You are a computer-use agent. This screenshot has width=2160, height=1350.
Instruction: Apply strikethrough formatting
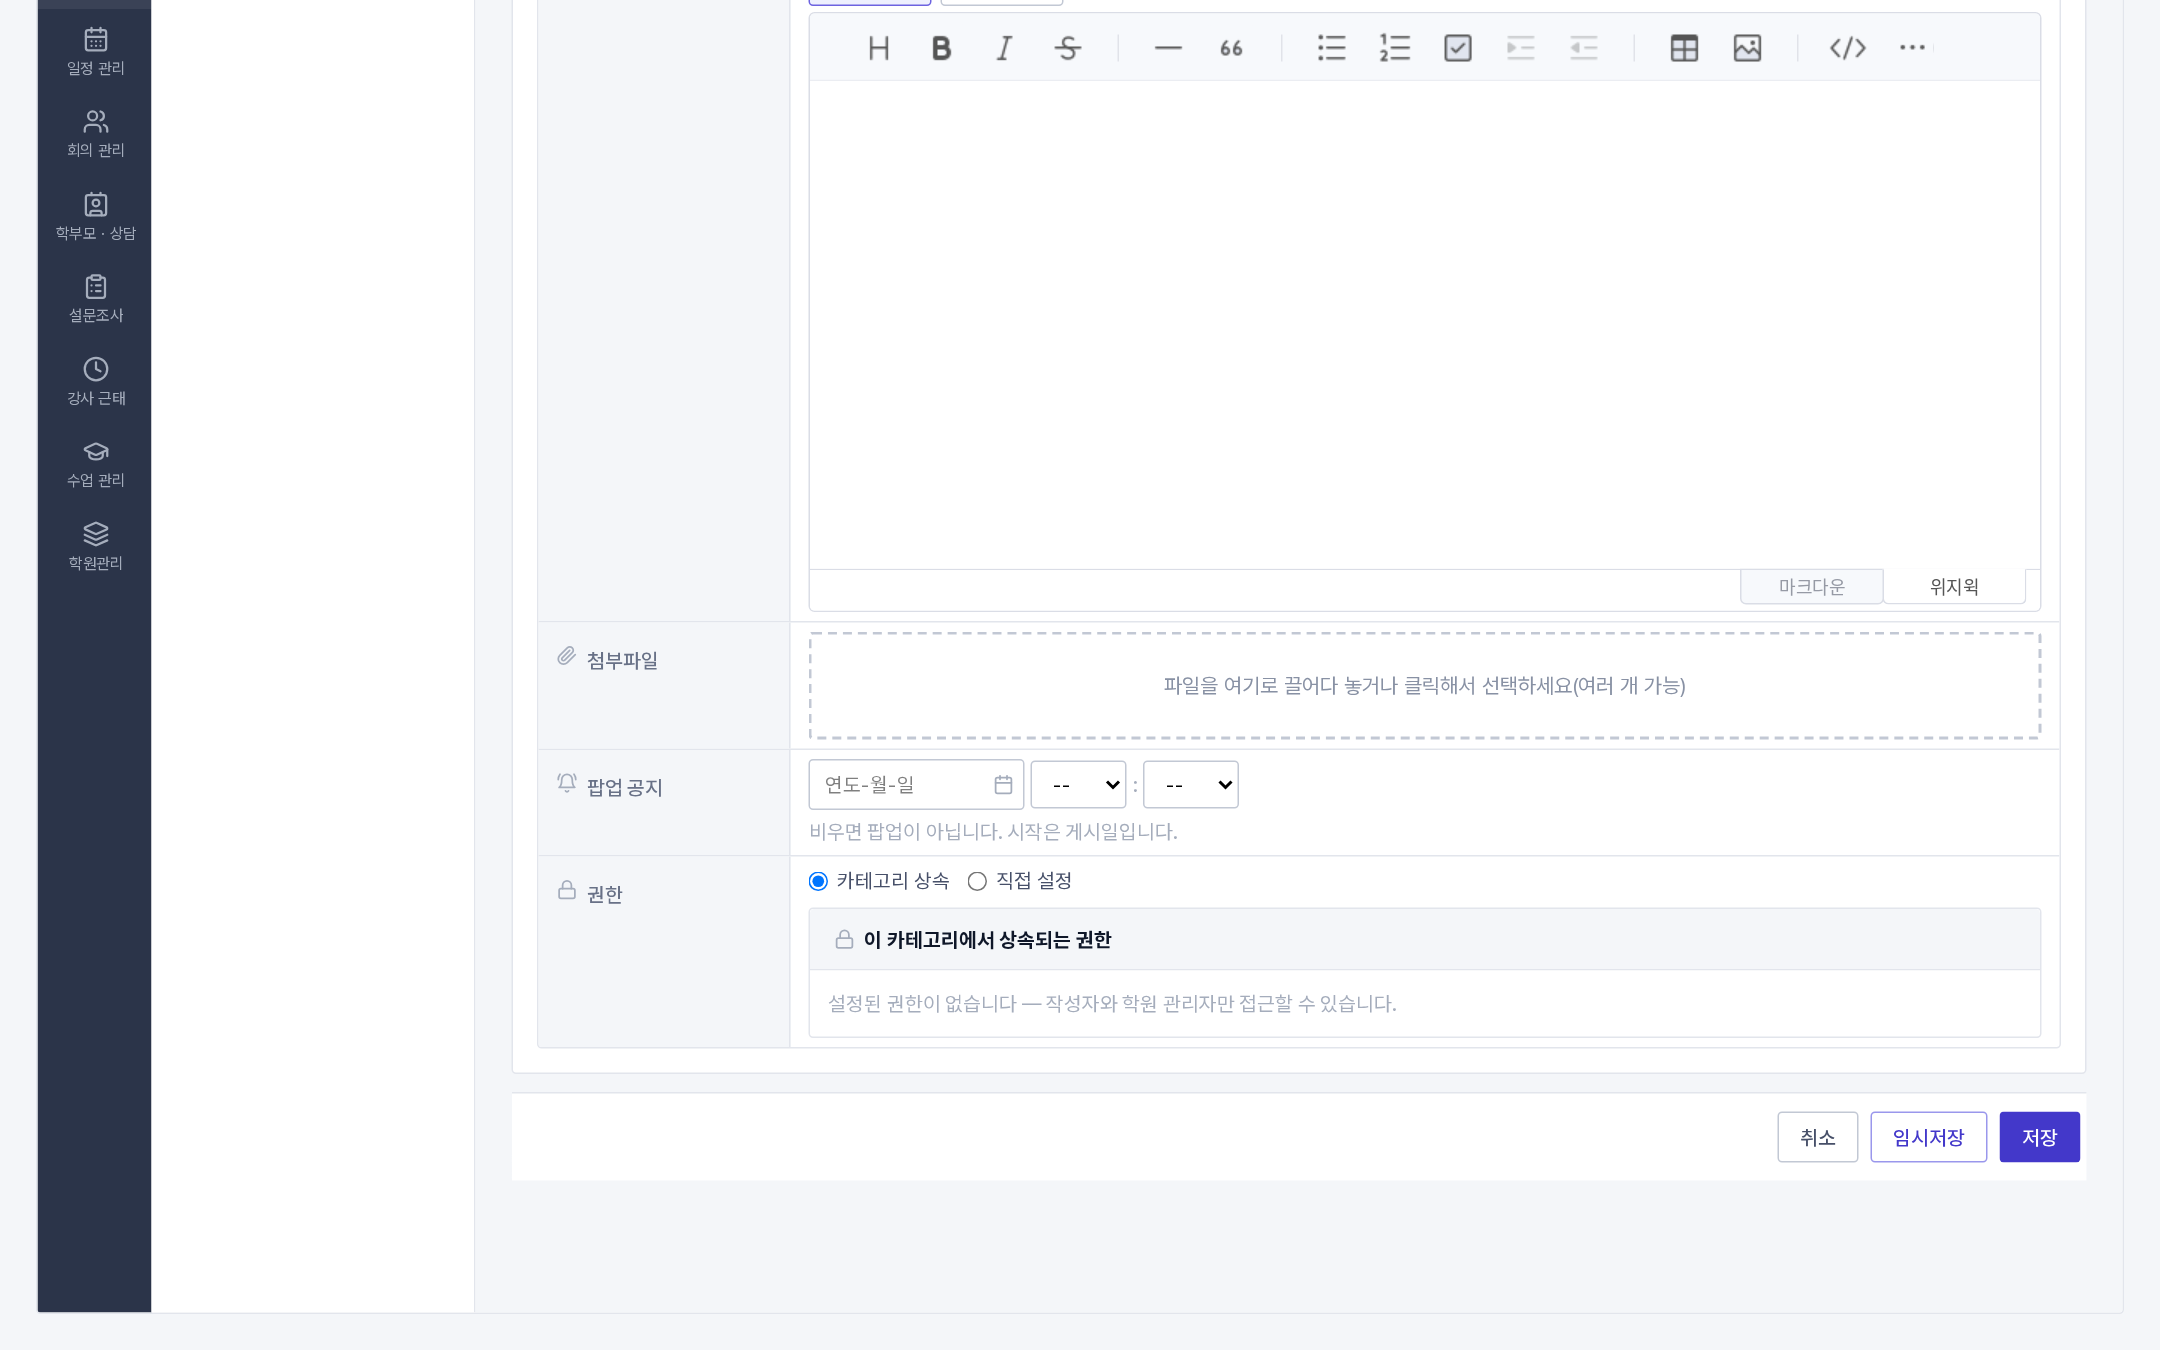[1067, 48]
